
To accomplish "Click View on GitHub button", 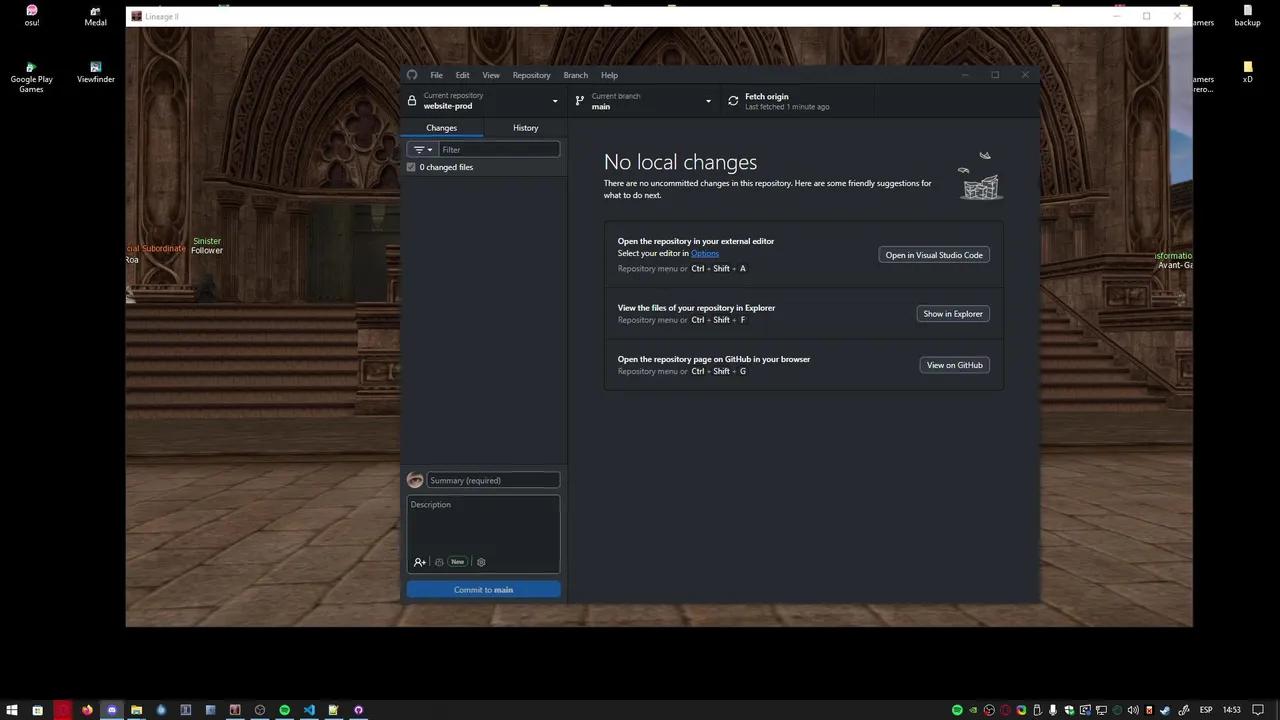I will 955,365.
